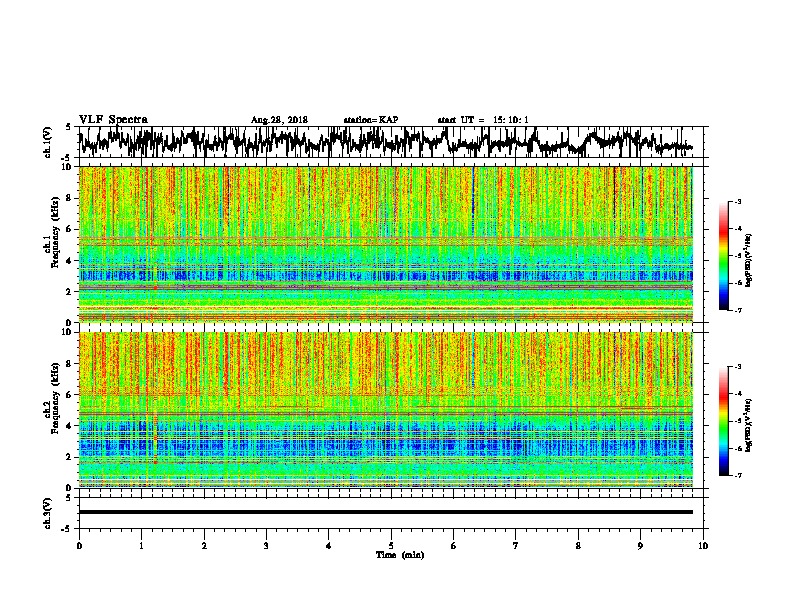The image size is (792, 612).
Task: Click inside the ch.2 spectrogram panel
Action: pyautogui.click(x=386, y=410)
